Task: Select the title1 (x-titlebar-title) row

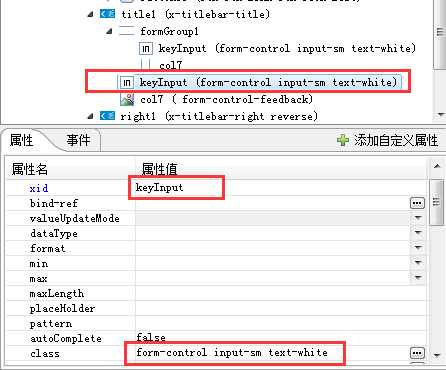Action: pyautogui.click(x=195, y=14)
